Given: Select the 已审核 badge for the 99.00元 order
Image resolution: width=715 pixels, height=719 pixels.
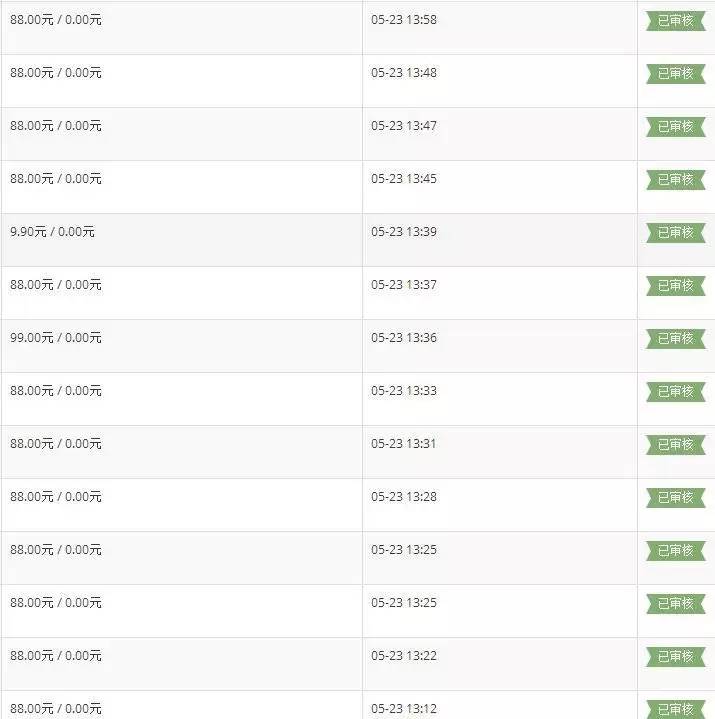Looking at the screenshot, I should [x=675, y=339].
